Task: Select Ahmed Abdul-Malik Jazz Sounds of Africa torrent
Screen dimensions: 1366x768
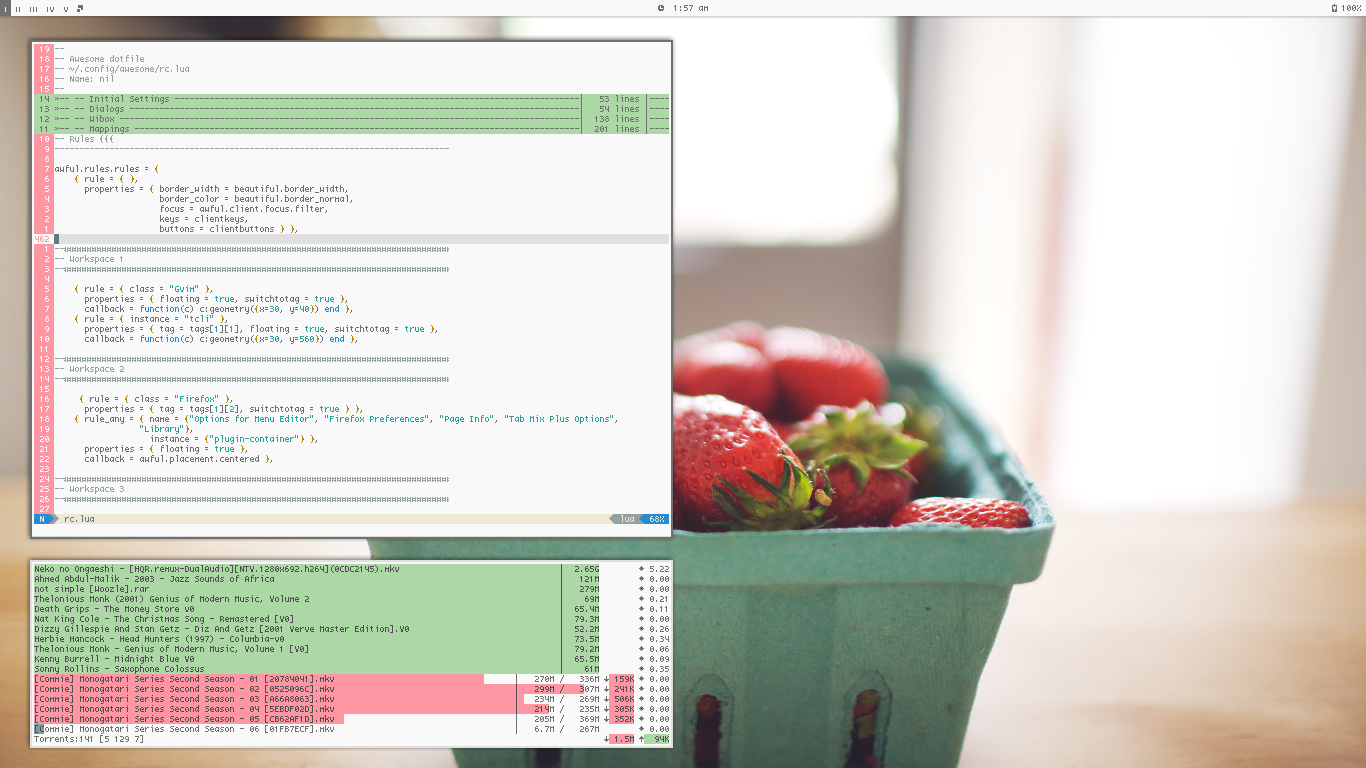Action: 352,579
